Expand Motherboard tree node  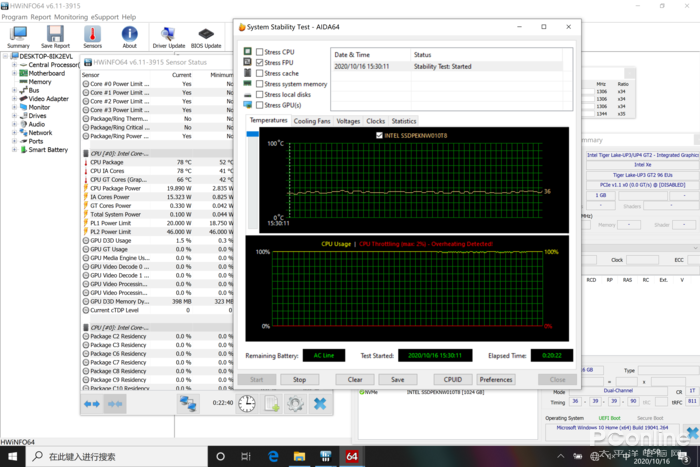(x=14, y=73)
